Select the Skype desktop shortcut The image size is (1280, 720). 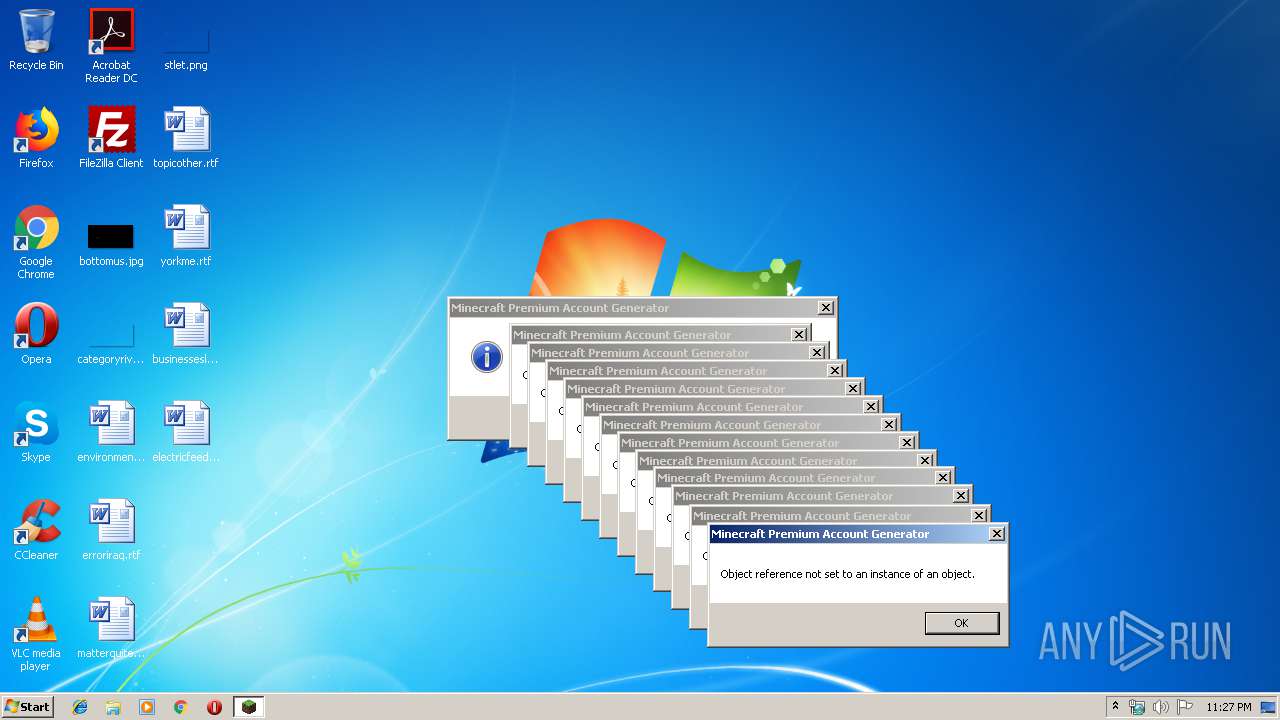(36, 432)
